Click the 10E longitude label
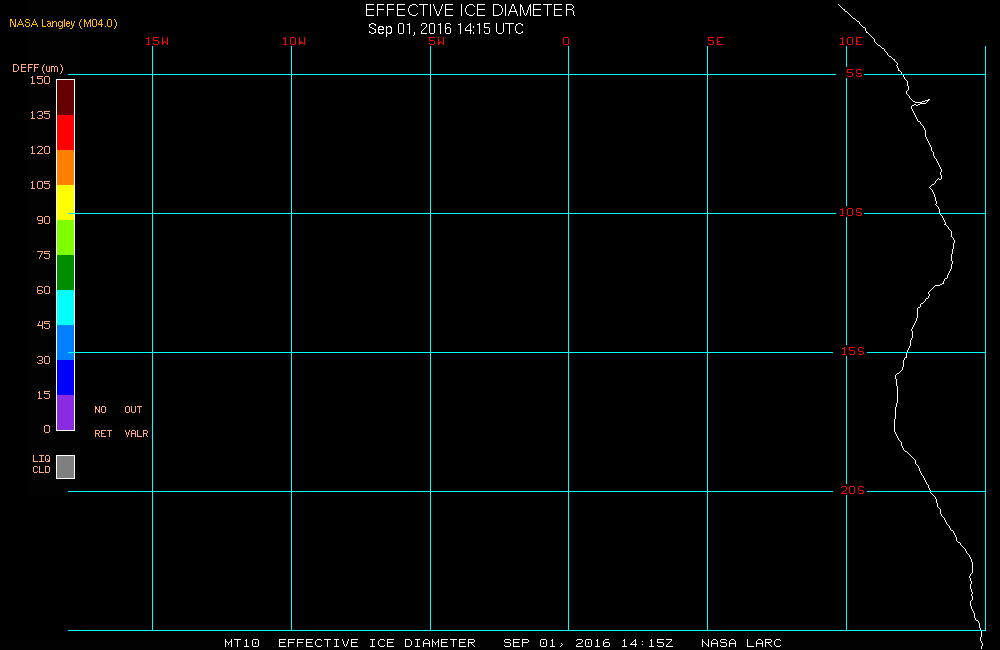This screenshot has width=1000, height=650. click(x=851, y=41)
